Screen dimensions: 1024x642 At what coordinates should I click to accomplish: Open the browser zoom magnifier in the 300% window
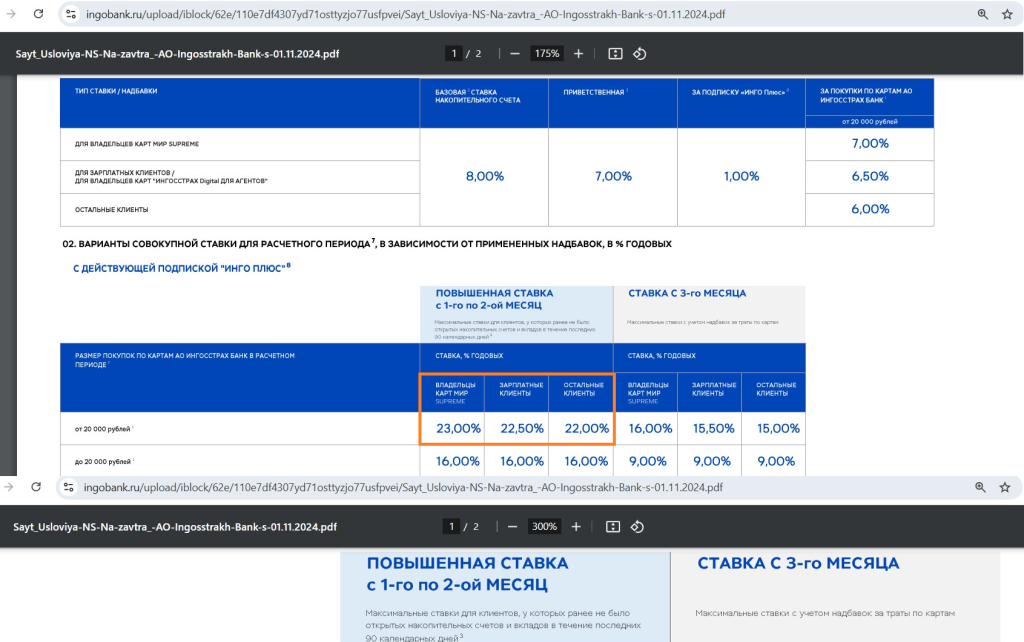coord(982,487)
